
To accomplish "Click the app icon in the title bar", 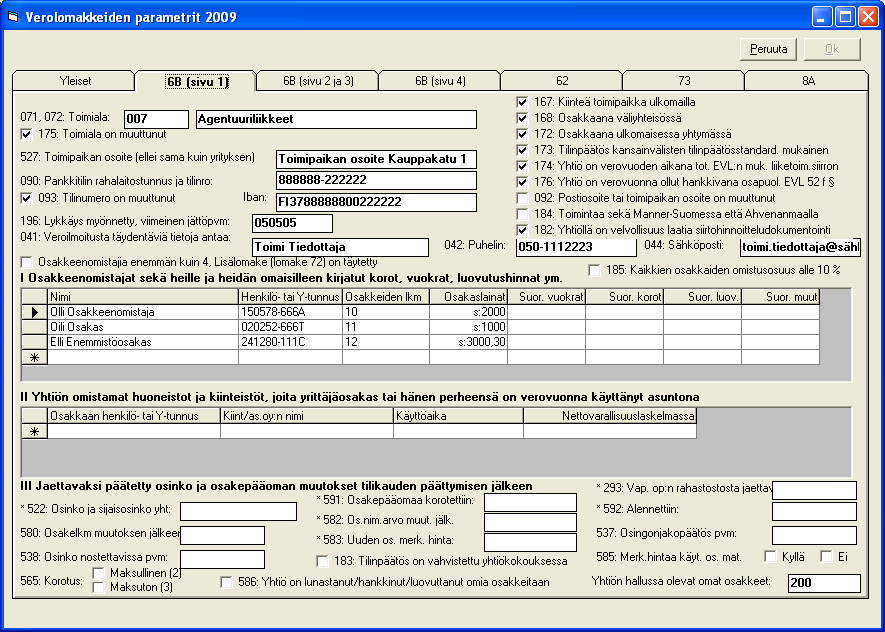I will coord(13,17).
